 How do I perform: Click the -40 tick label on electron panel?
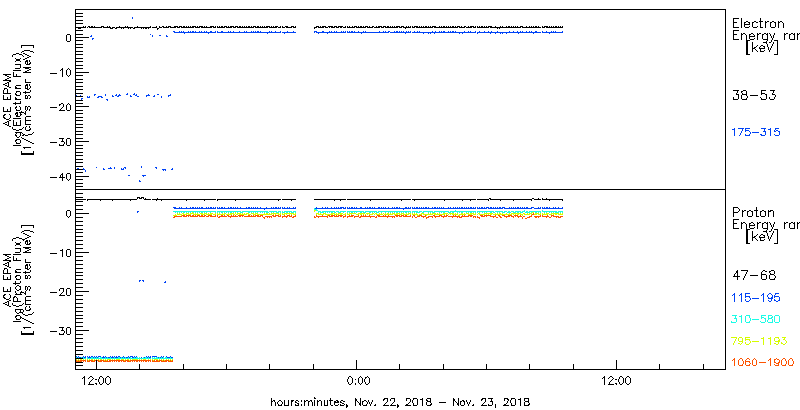(63, 176)
